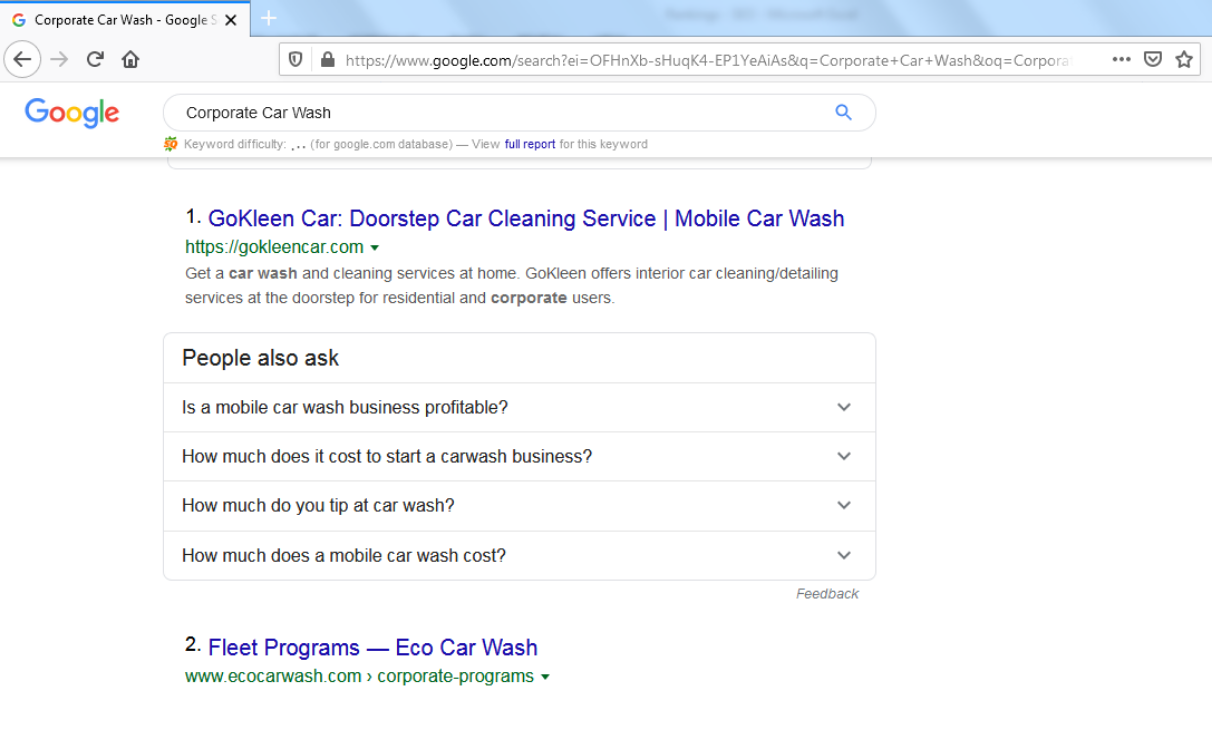The image size is (1212, 730).
Task: Expand 'How much do you tip at car wash?'
Action: click(x=519, y=506)
